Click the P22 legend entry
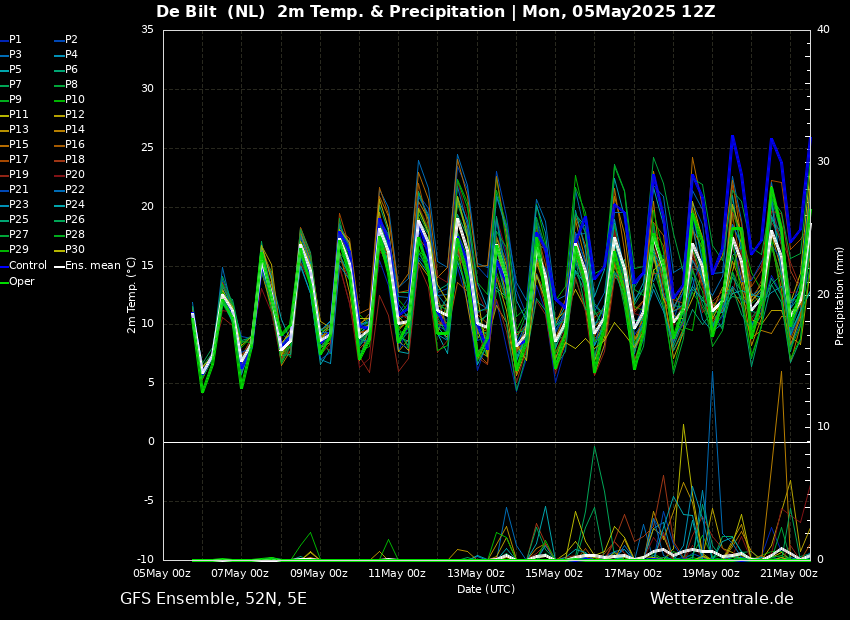 tap(75, 190)
